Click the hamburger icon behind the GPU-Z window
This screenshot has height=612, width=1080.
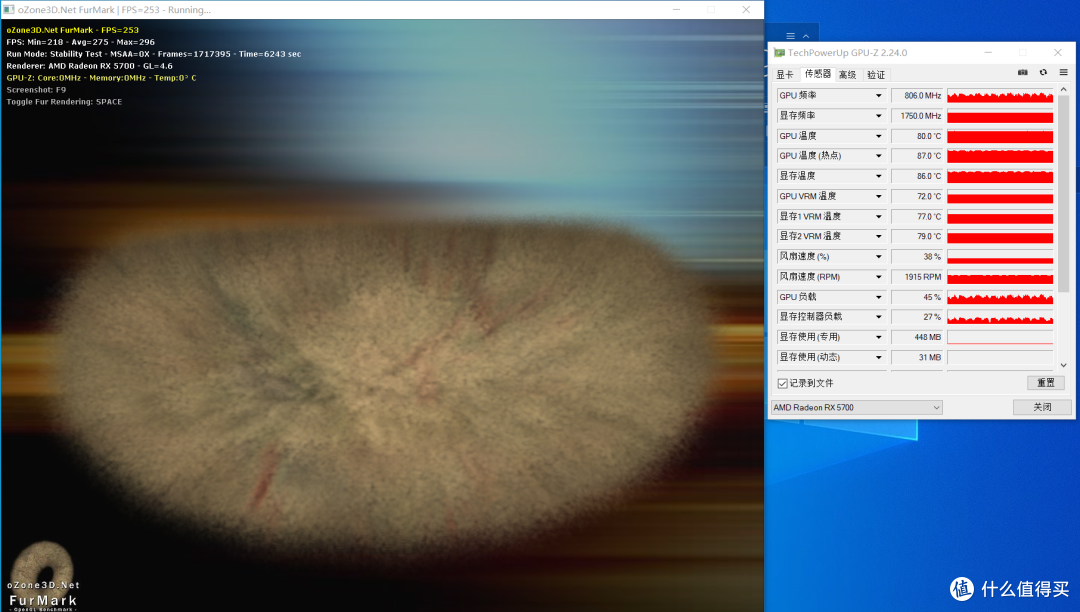click(790, 36)
